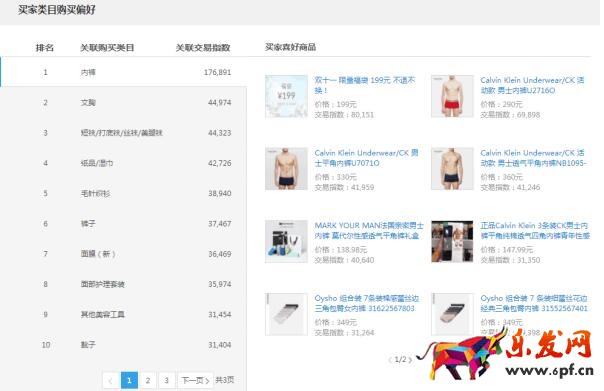Open first Oysho panties product thumbnail
This screenshot has height=391, width=604.
[x=286, y=314]
